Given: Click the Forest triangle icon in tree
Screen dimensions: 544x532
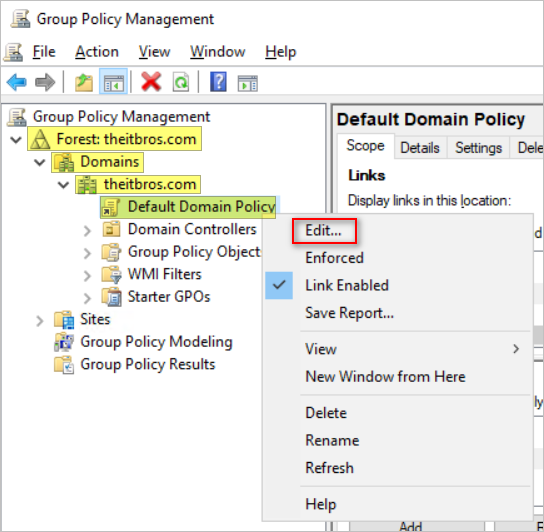Looking at the screenshot, I should pyautogui.click(x=41, y=140).
